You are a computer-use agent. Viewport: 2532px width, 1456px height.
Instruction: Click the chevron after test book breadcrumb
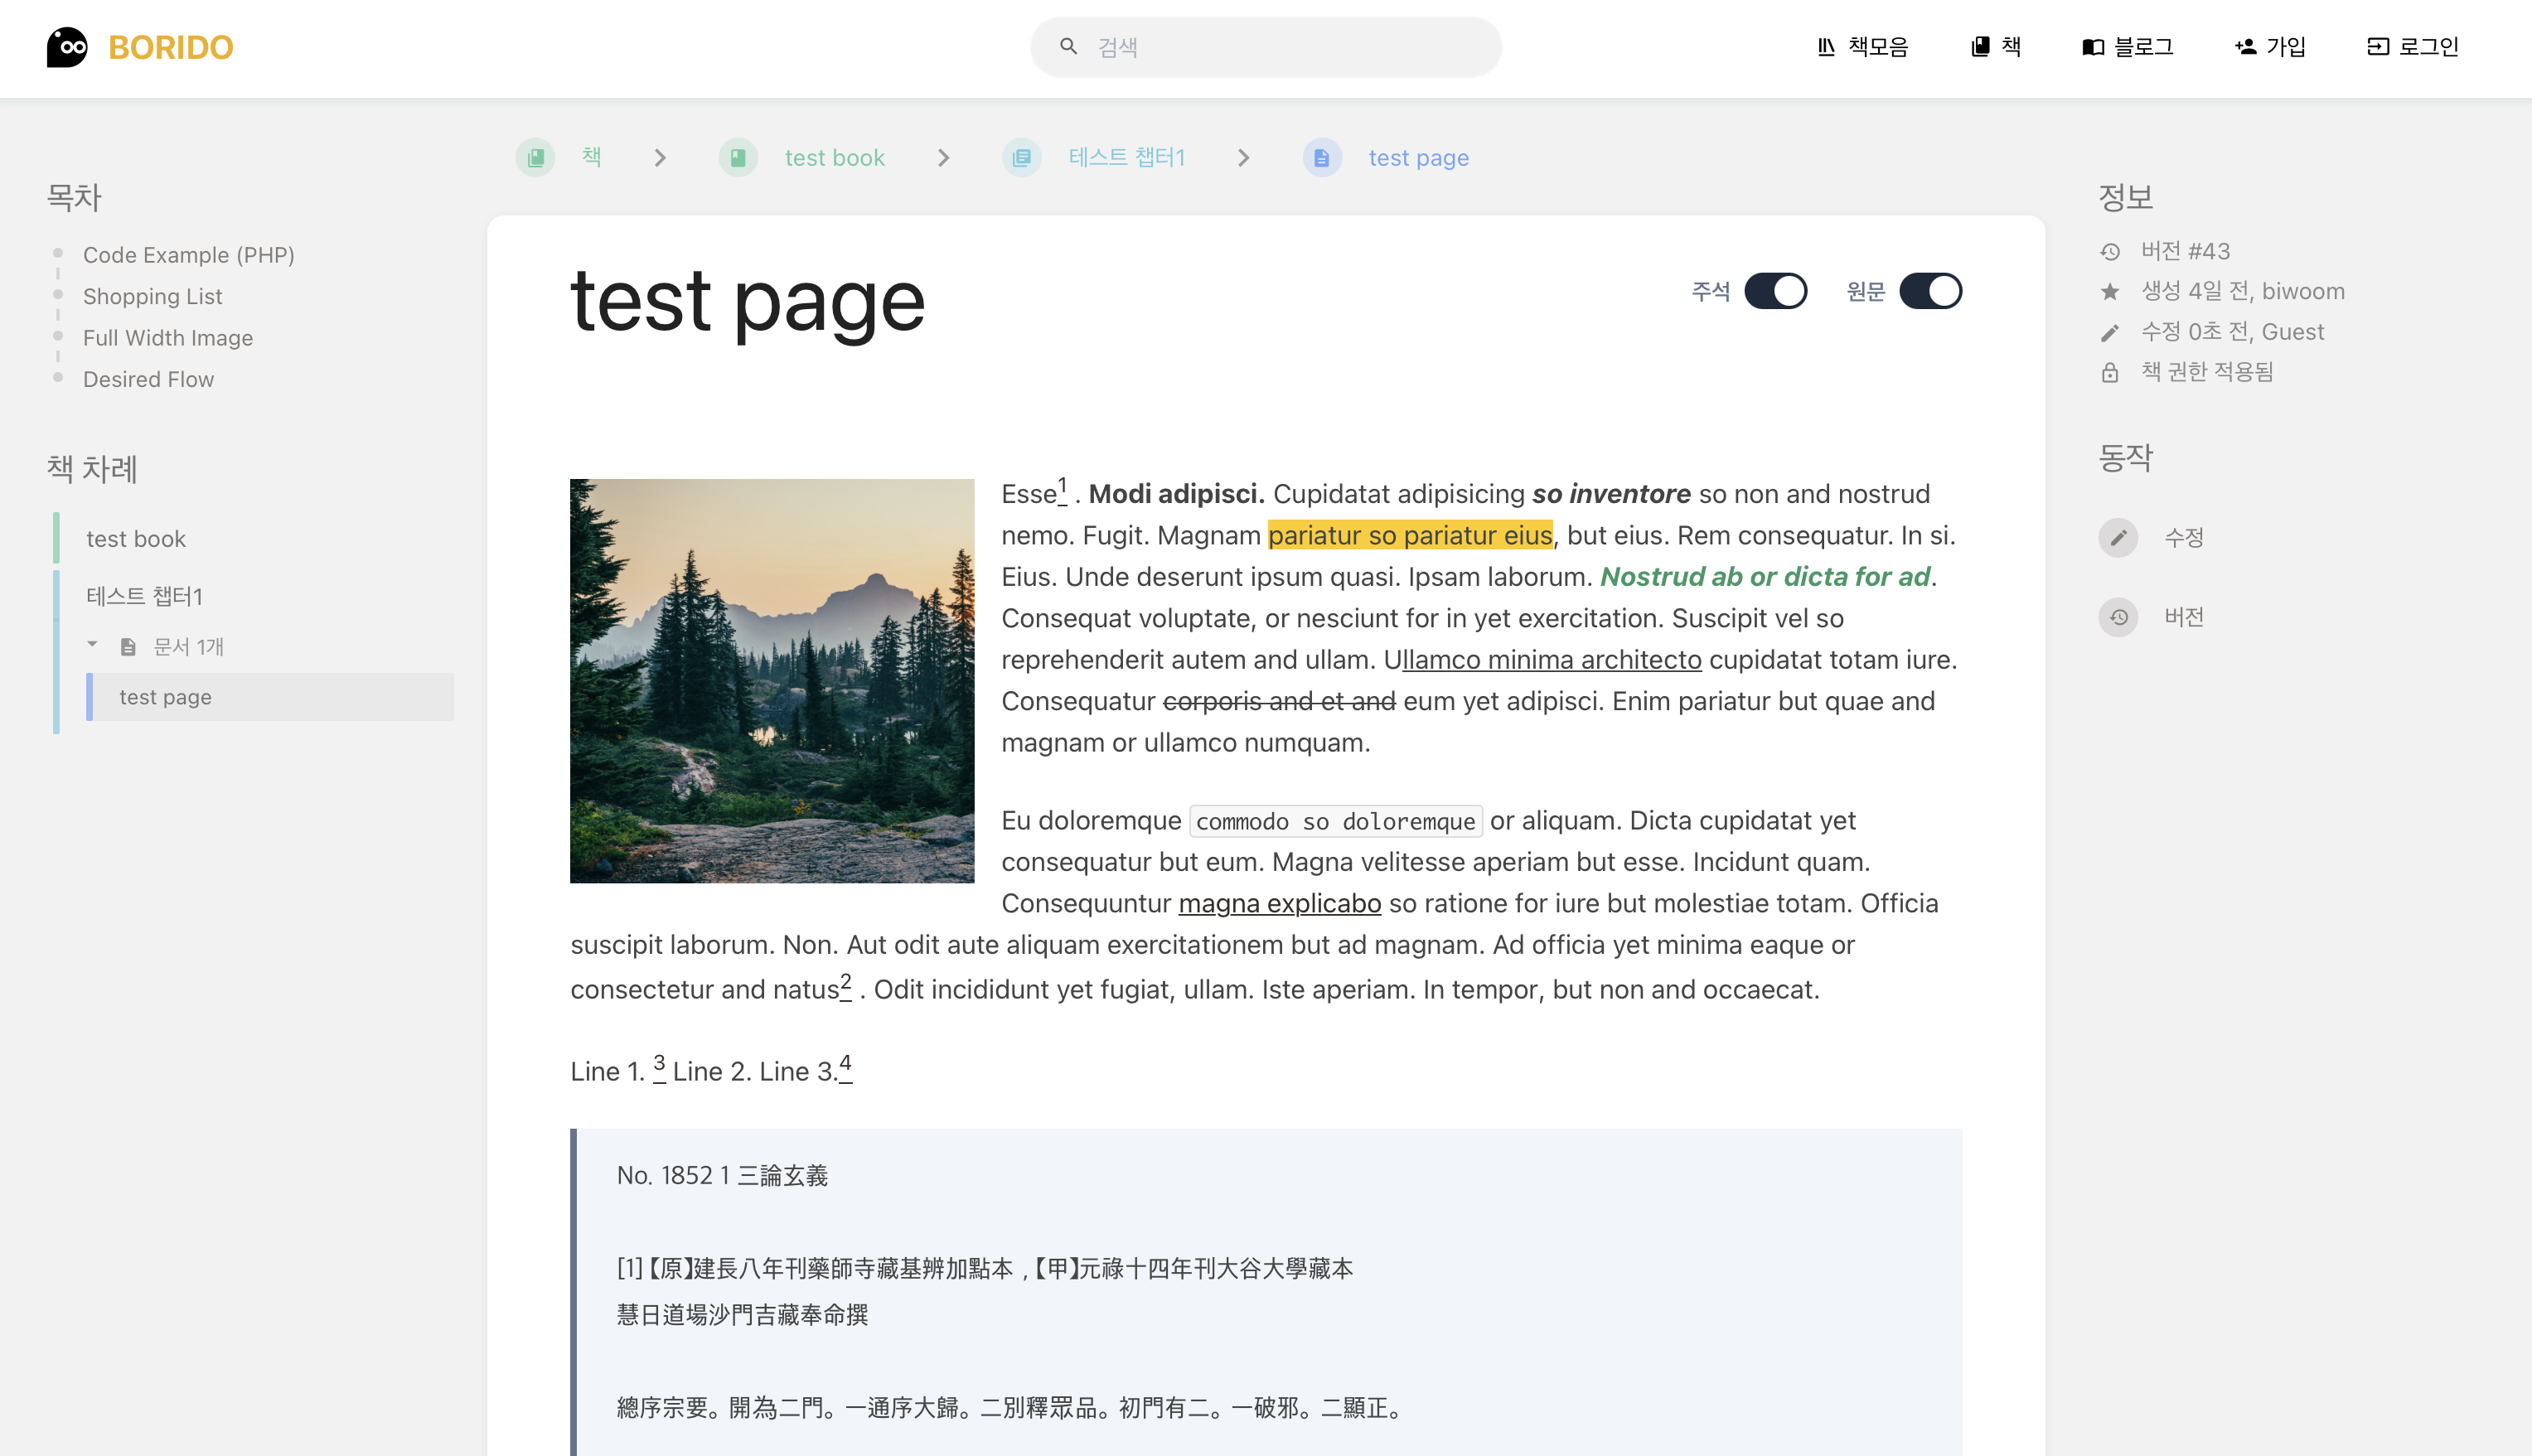click(943, 158)
